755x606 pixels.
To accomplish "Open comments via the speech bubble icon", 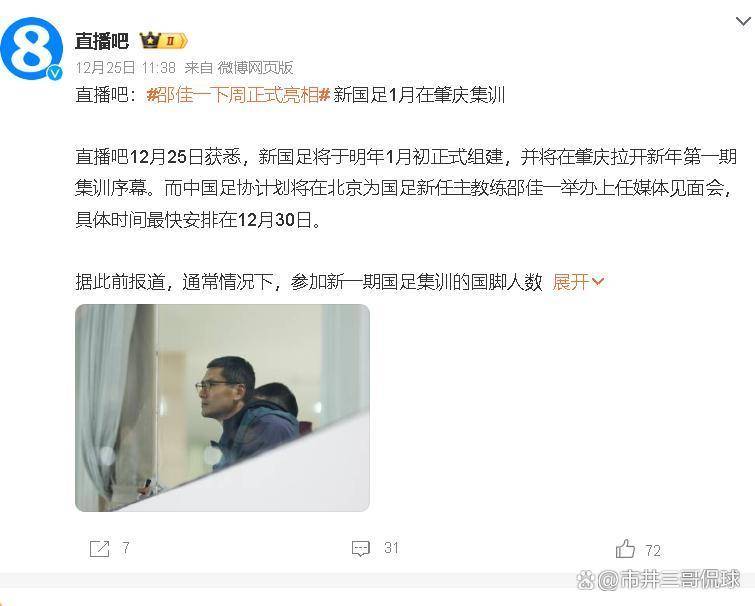I will click(361, 549).
